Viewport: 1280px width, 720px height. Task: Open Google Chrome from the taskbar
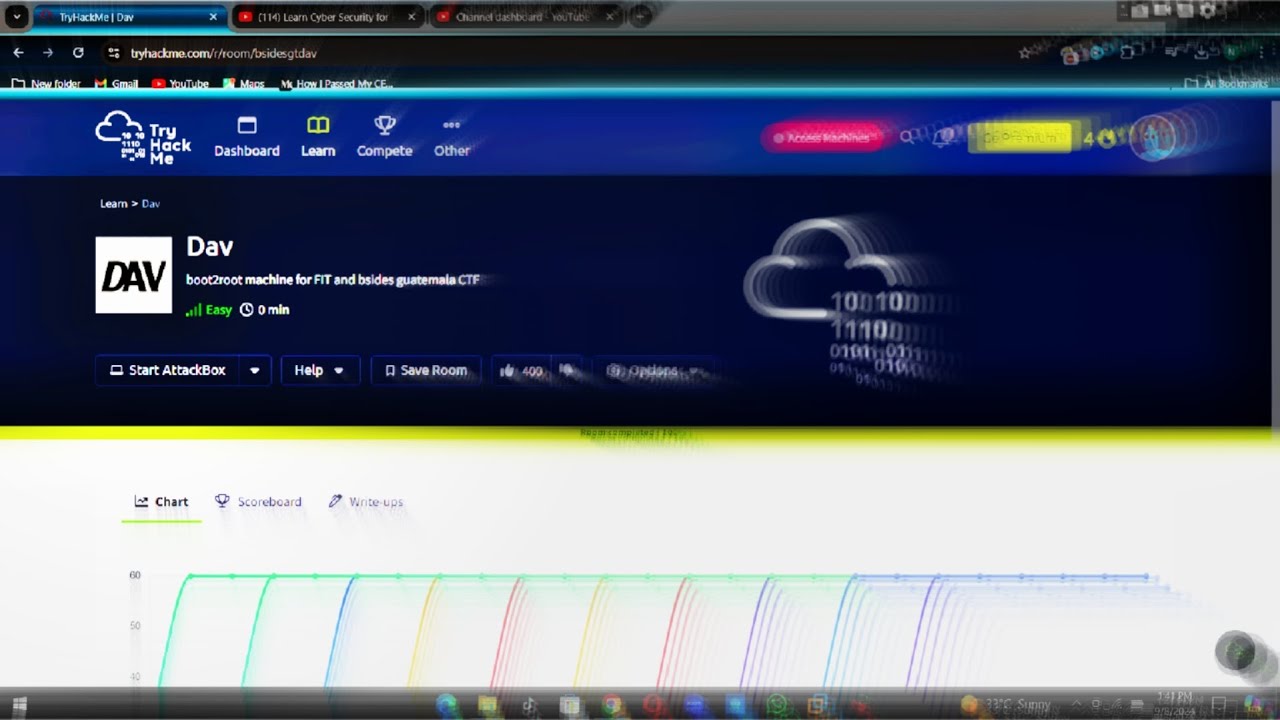click(x=611, y=705)
